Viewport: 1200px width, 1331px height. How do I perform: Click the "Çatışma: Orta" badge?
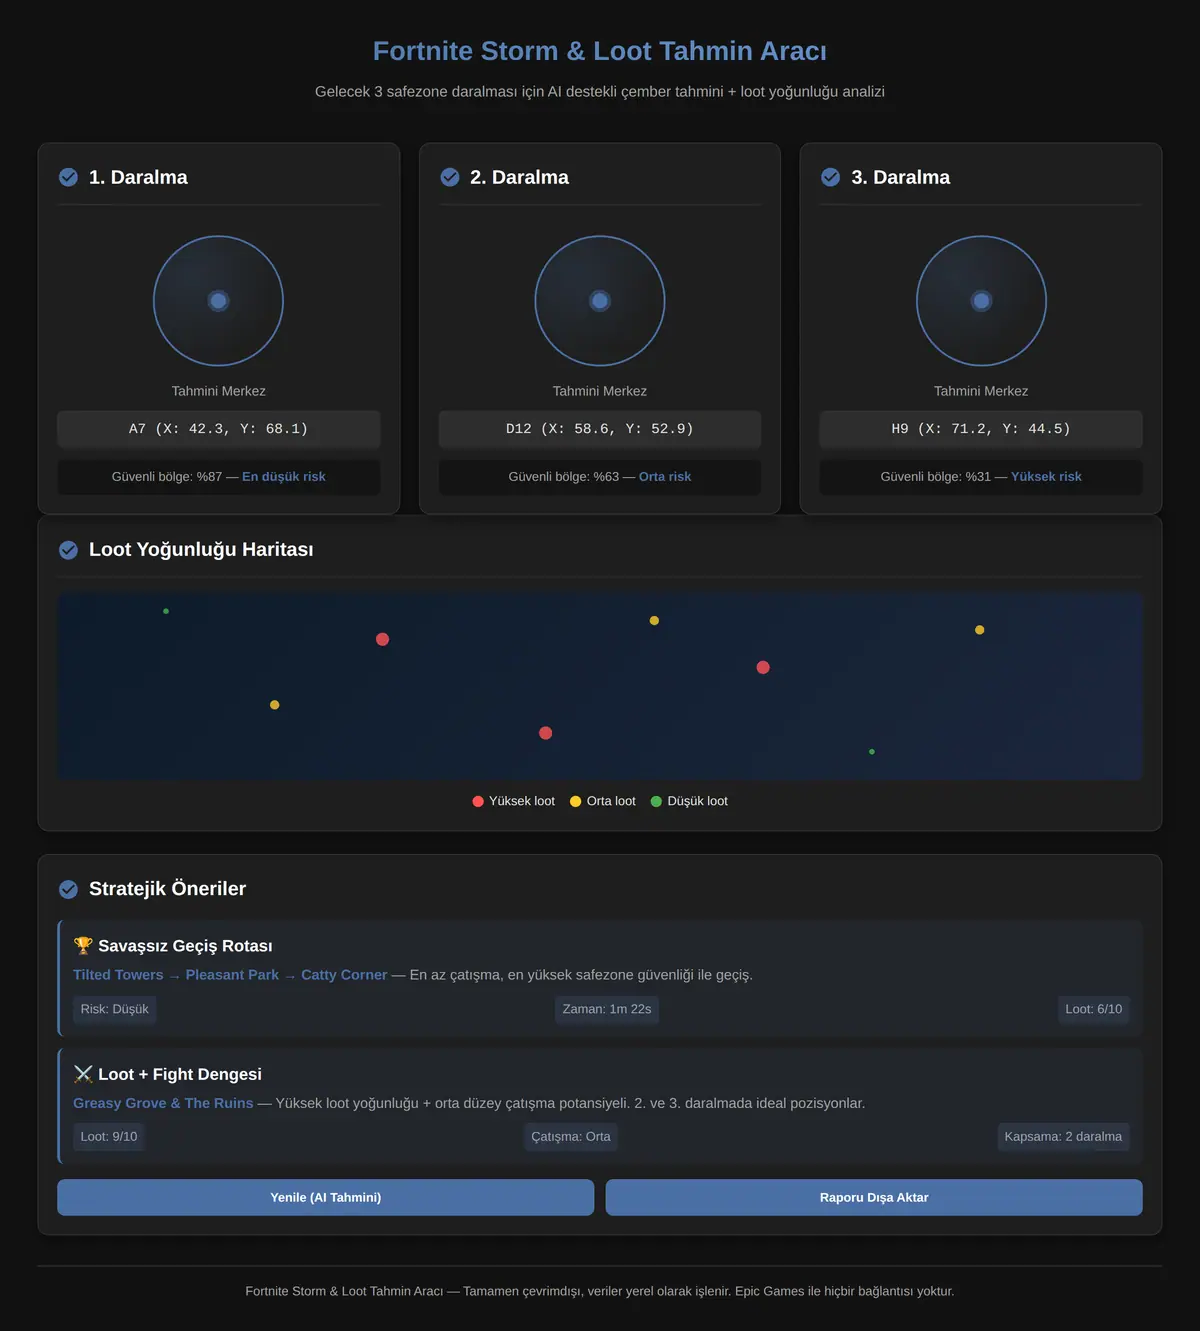tap(570, 1137)
